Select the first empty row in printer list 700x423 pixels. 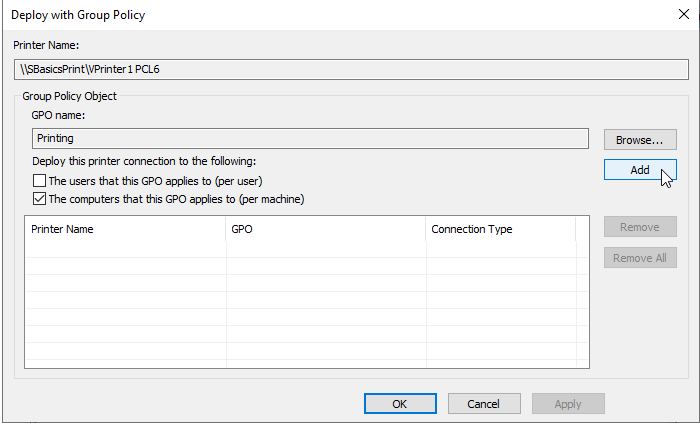pyautogui.click(x=307, y=249)
